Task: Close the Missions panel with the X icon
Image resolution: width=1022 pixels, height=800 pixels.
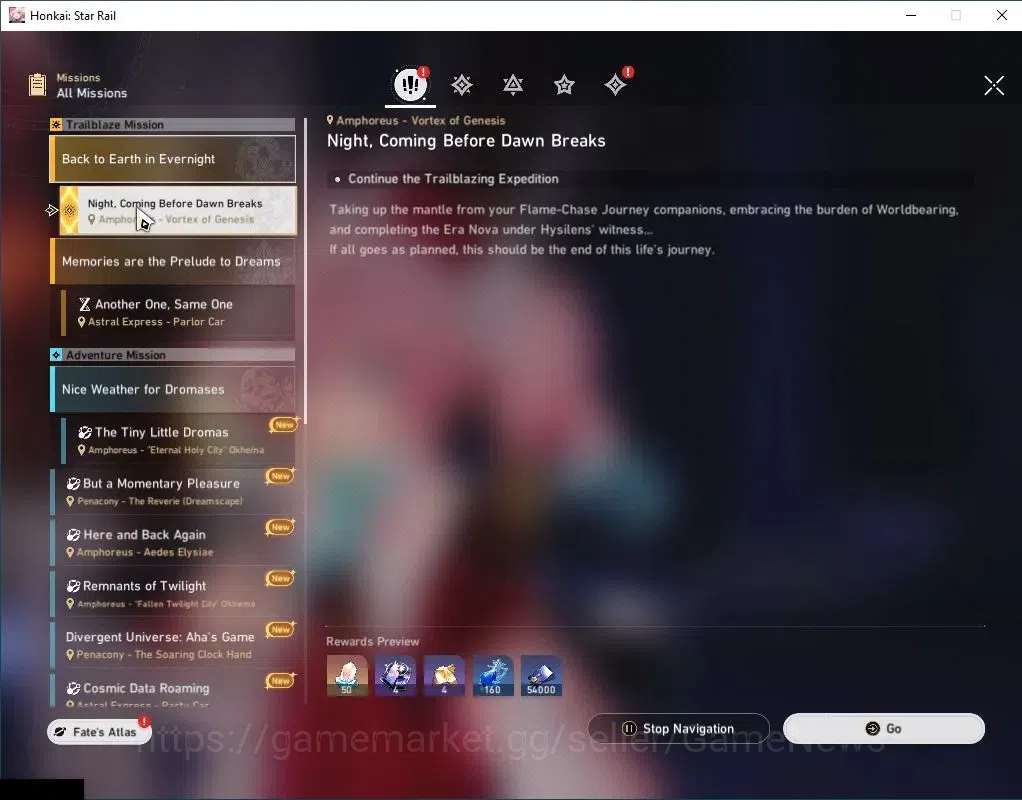Action: pos(993,85)
